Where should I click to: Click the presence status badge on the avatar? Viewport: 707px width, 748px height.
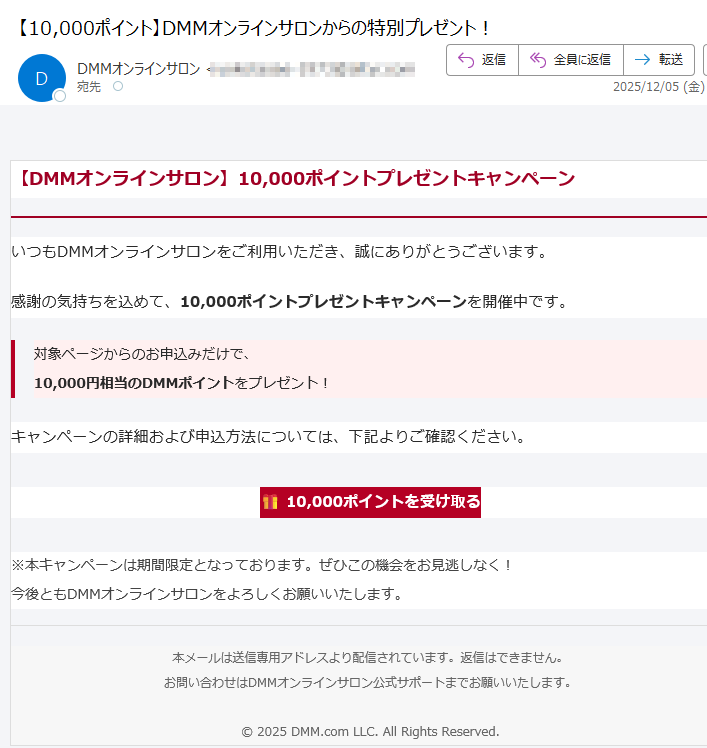coord(60,96)
